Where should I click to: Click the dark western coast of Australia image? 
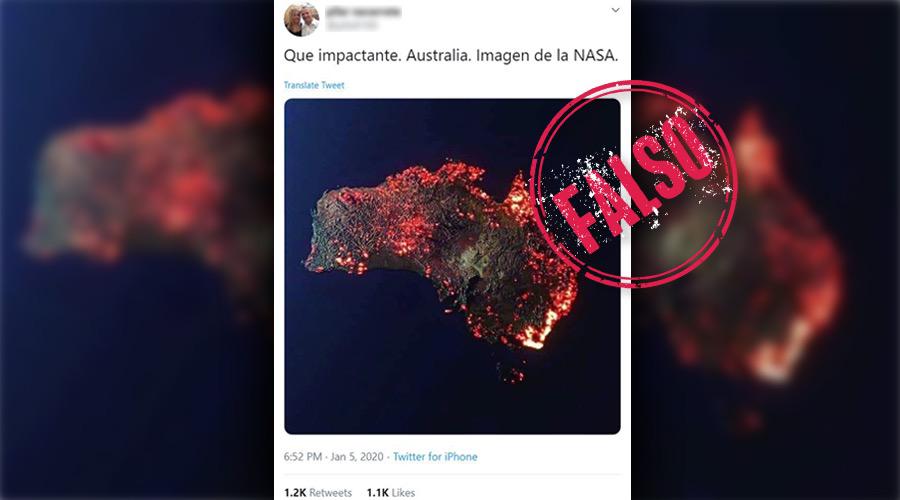[324, 230]
